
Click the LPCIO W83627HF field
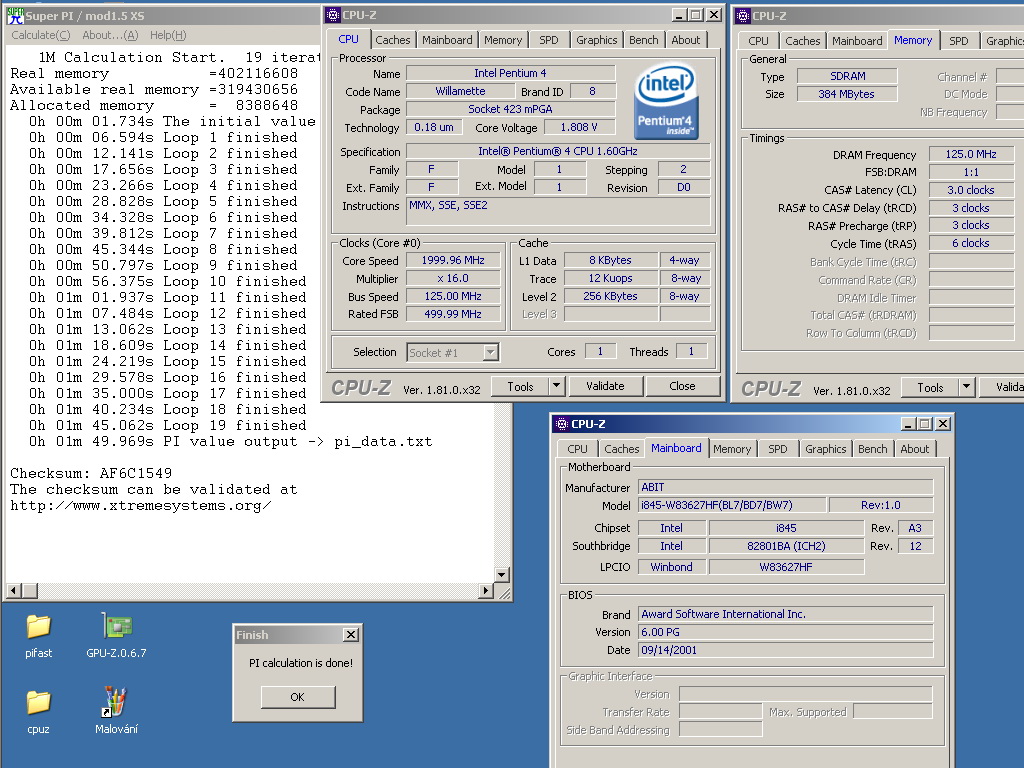(786, 567)
